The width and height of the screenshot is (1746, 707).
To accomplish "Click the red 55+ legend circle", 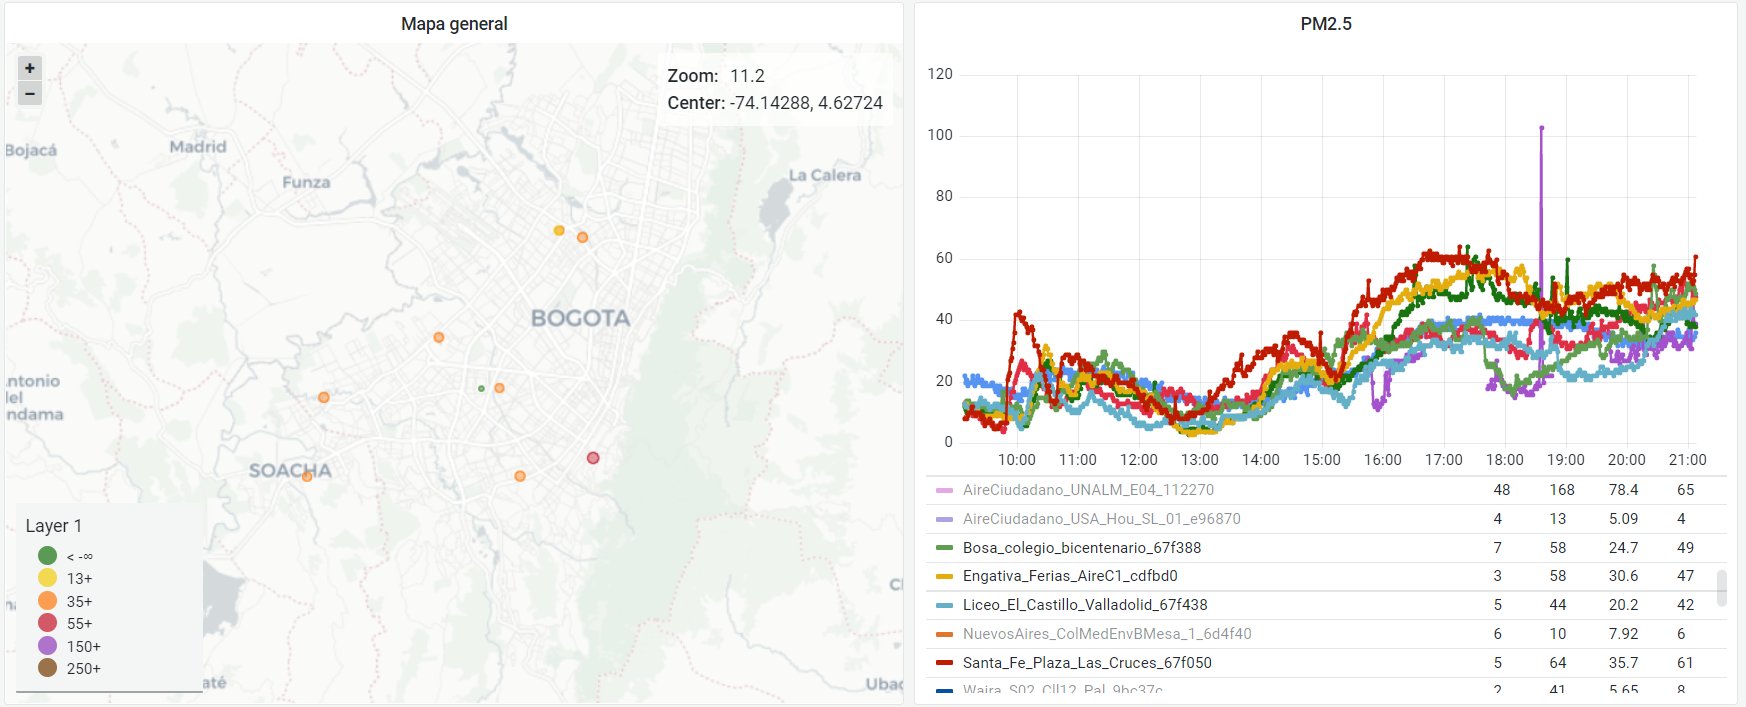I will [x=47, y=623].
